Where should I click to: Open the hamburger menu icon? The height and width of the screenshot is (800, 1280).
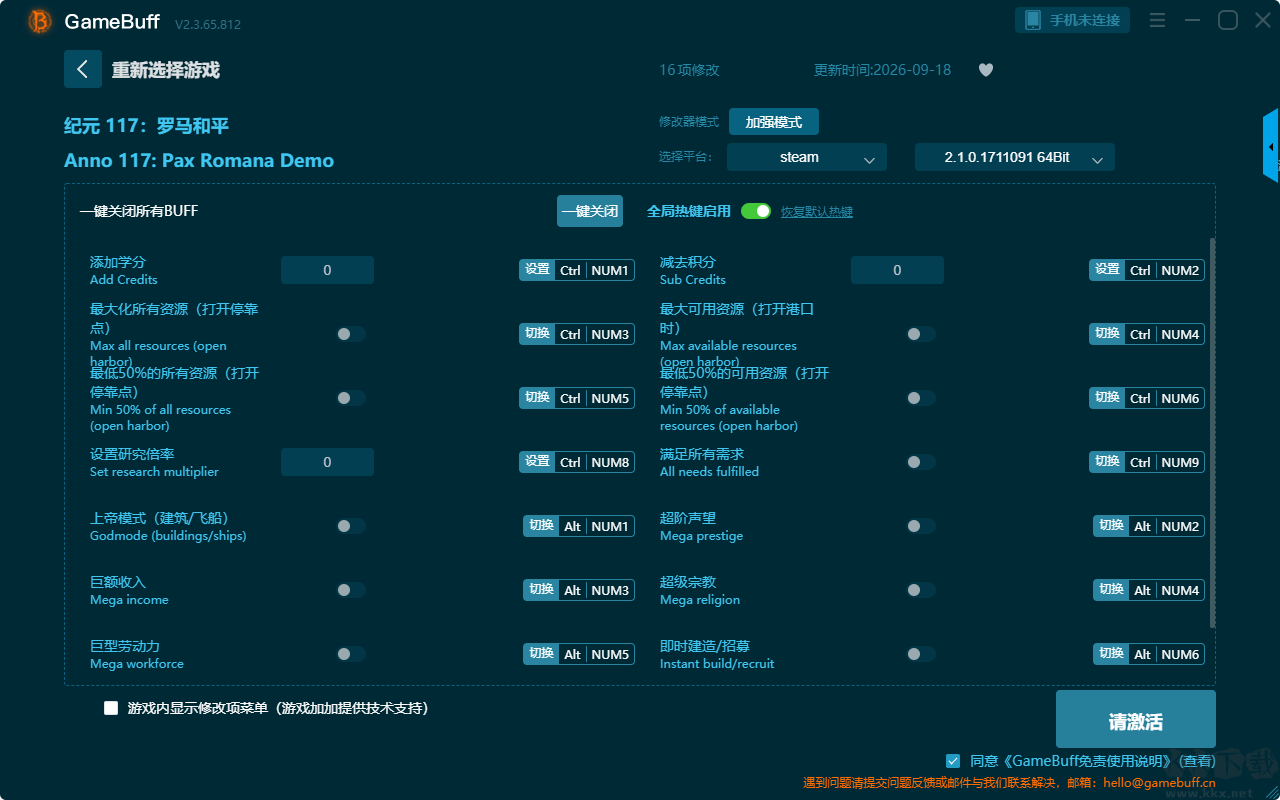(1157, 20)
